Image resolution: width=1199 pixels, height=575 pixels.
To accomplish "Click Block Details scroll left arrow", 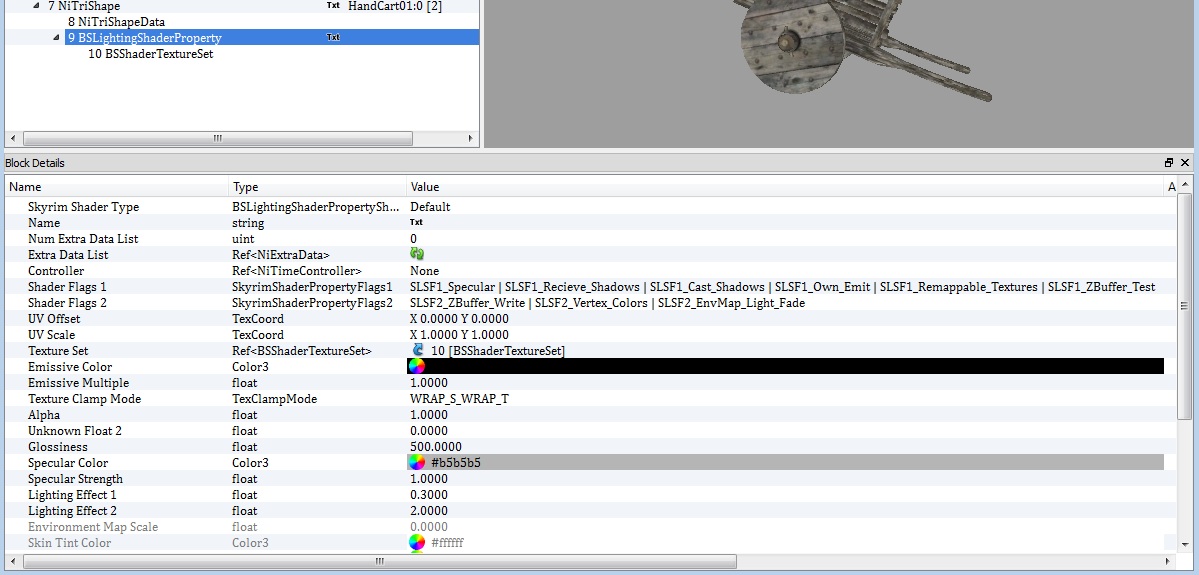I will point(13,562).
